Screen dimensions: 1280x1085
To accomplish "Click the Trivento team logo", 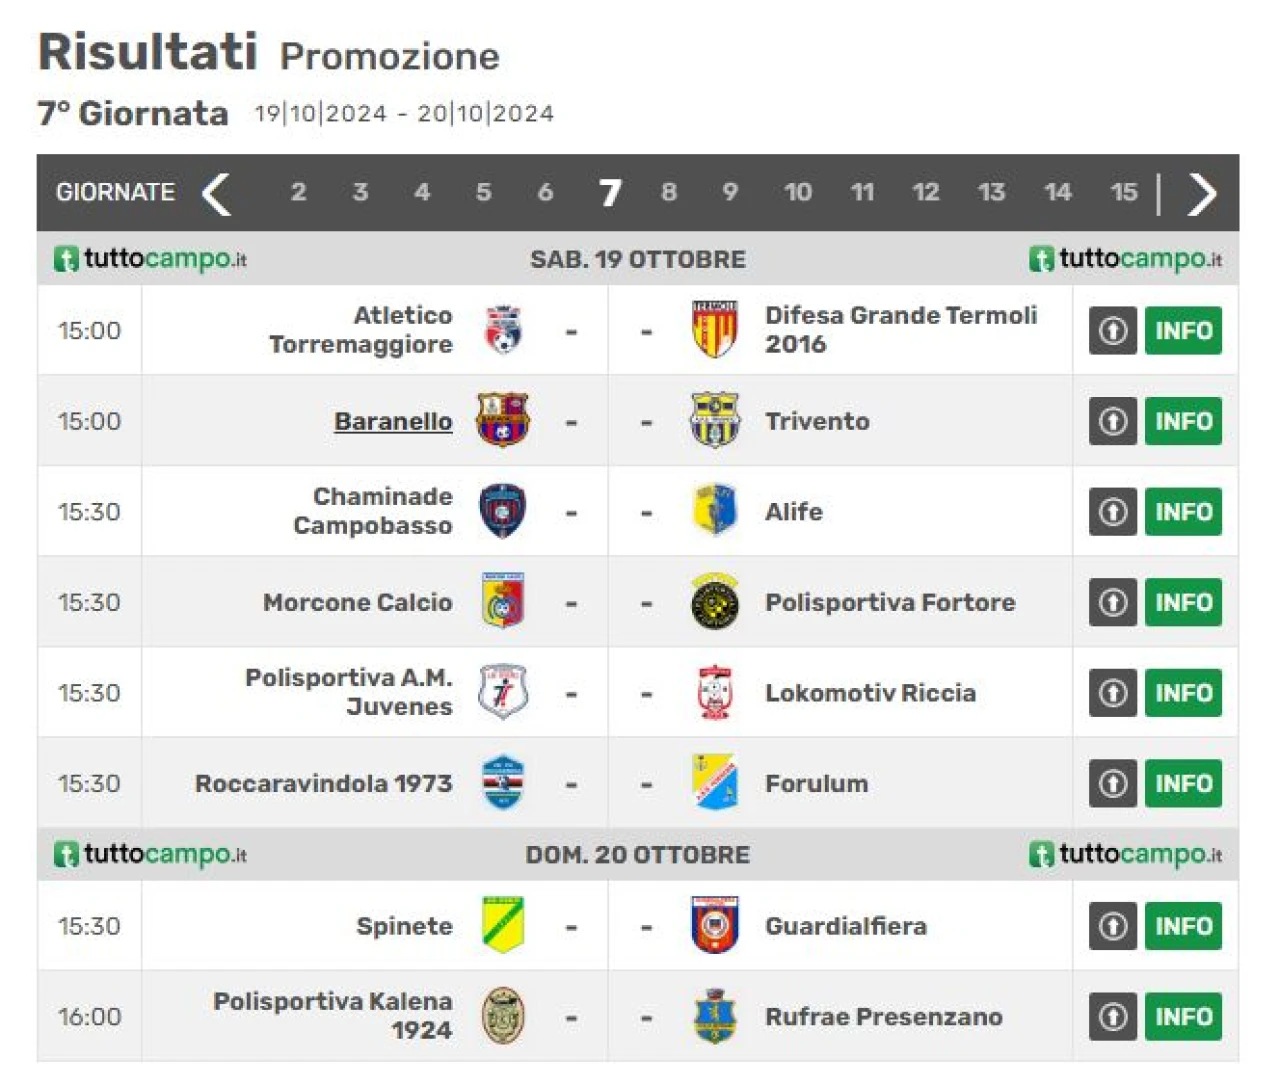I will 714,420.
